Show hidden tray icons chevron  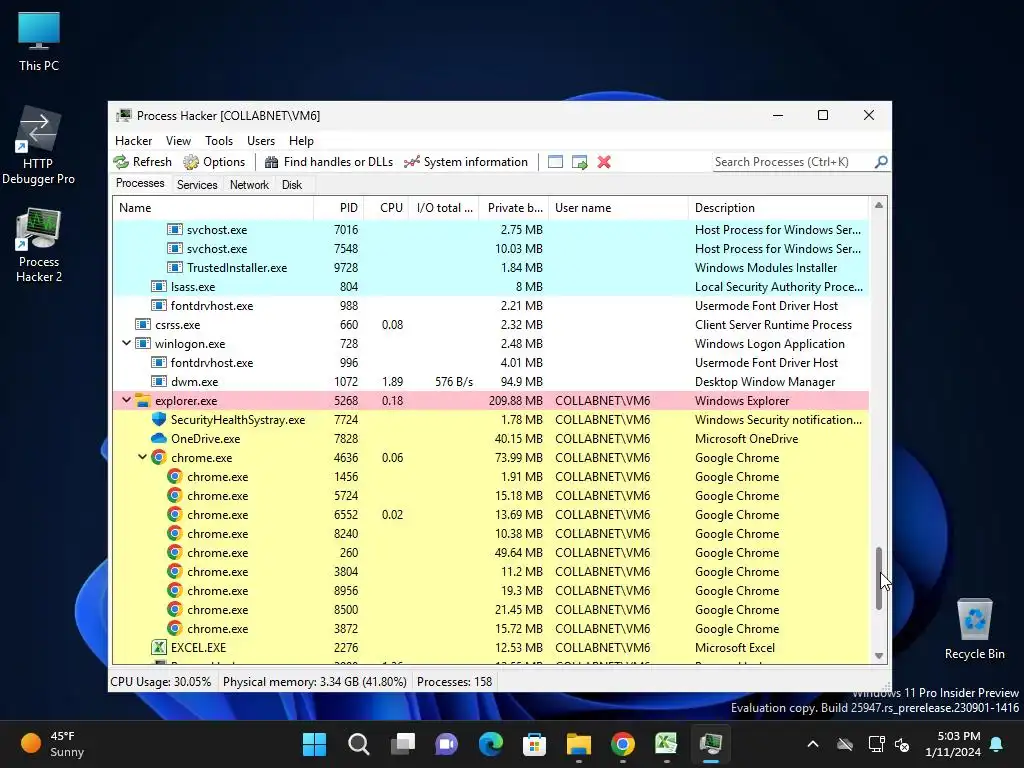[x=813, y=744]
